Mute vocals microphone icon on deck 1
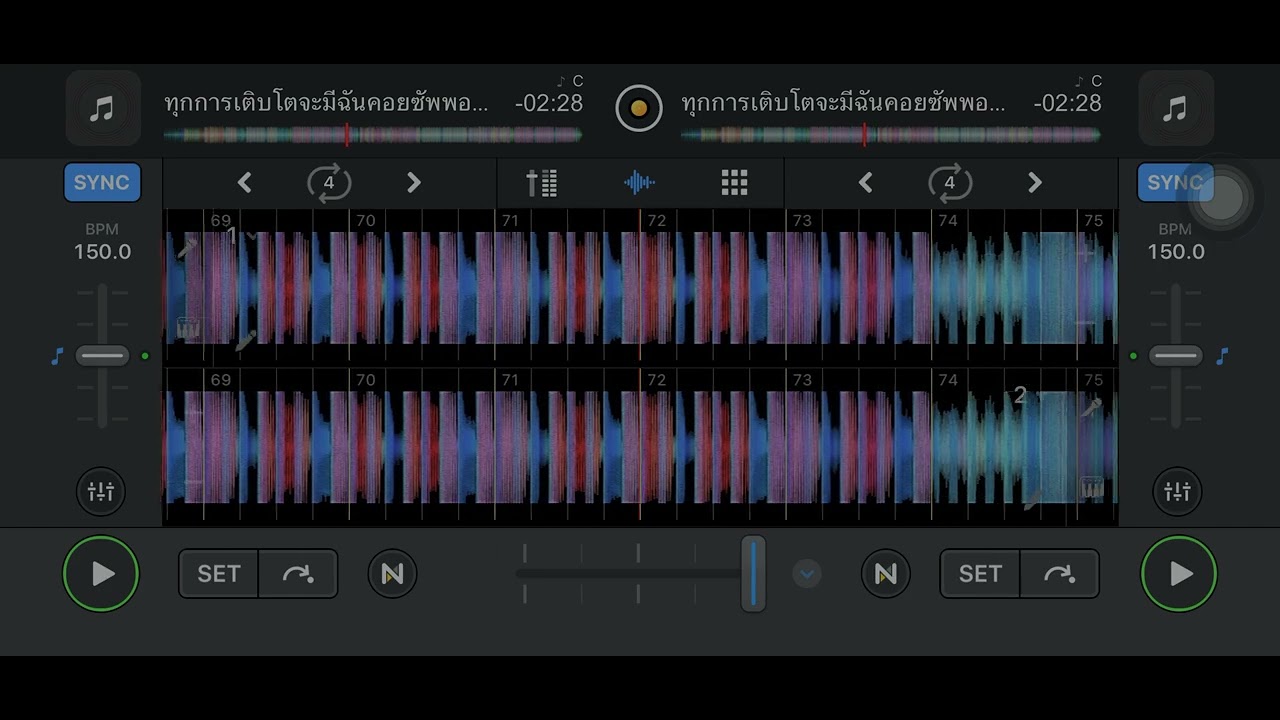The width and height of the screenshot is (1280, 720). (186, 249)
